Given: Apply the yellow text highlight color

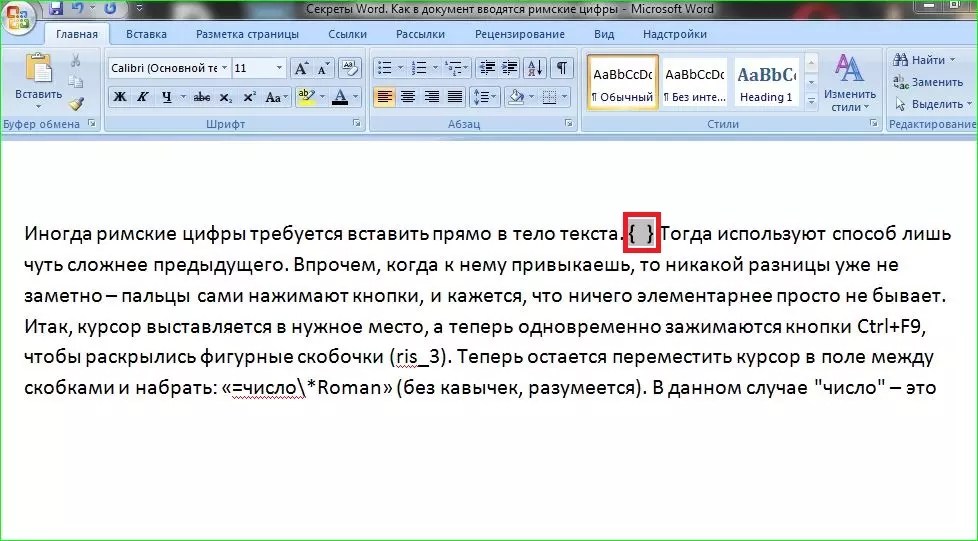Looking at the screenshot, I should [x=306, y=97].
